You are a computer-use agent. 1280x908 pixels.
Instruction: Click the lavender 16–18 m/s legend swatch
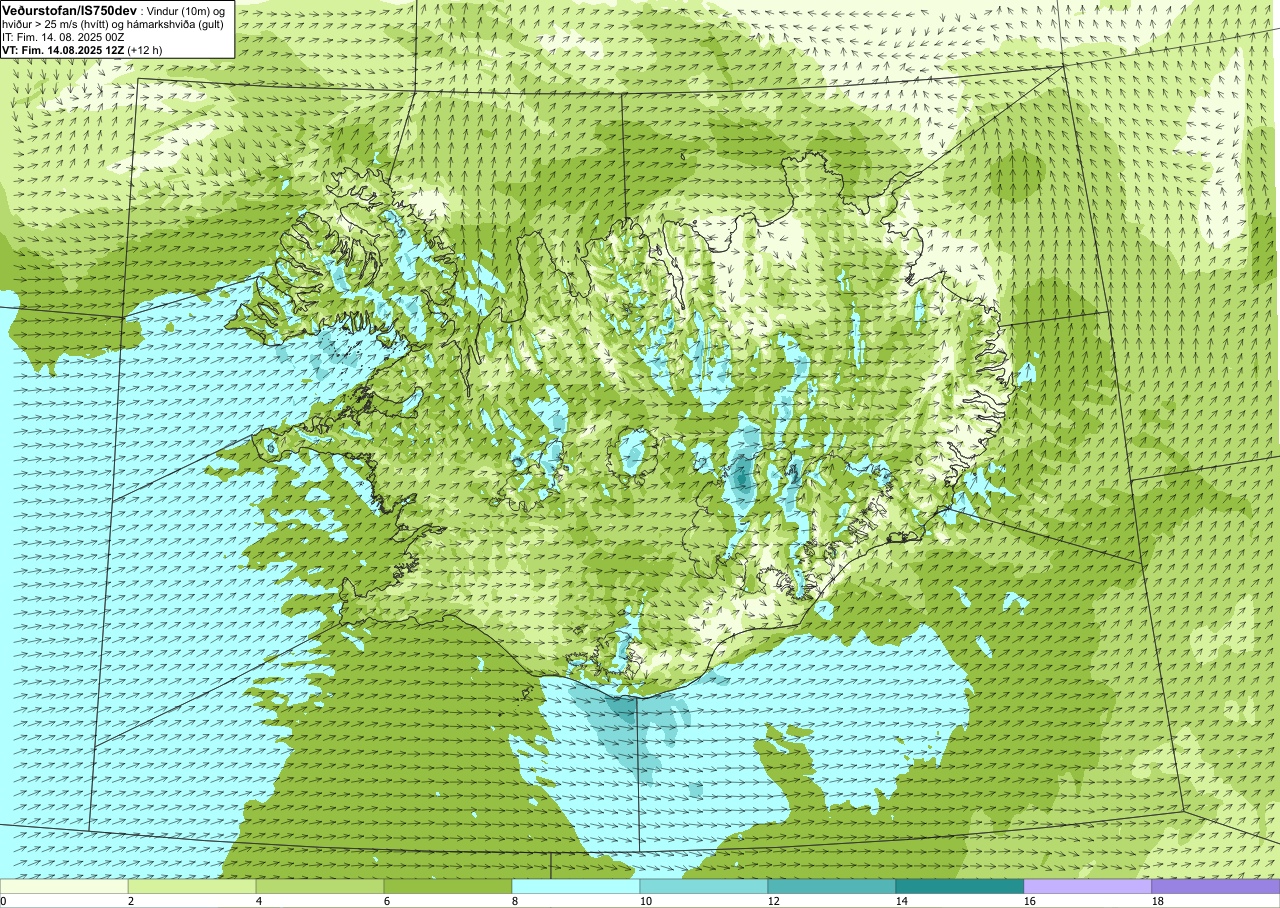tap(1088, 886)
